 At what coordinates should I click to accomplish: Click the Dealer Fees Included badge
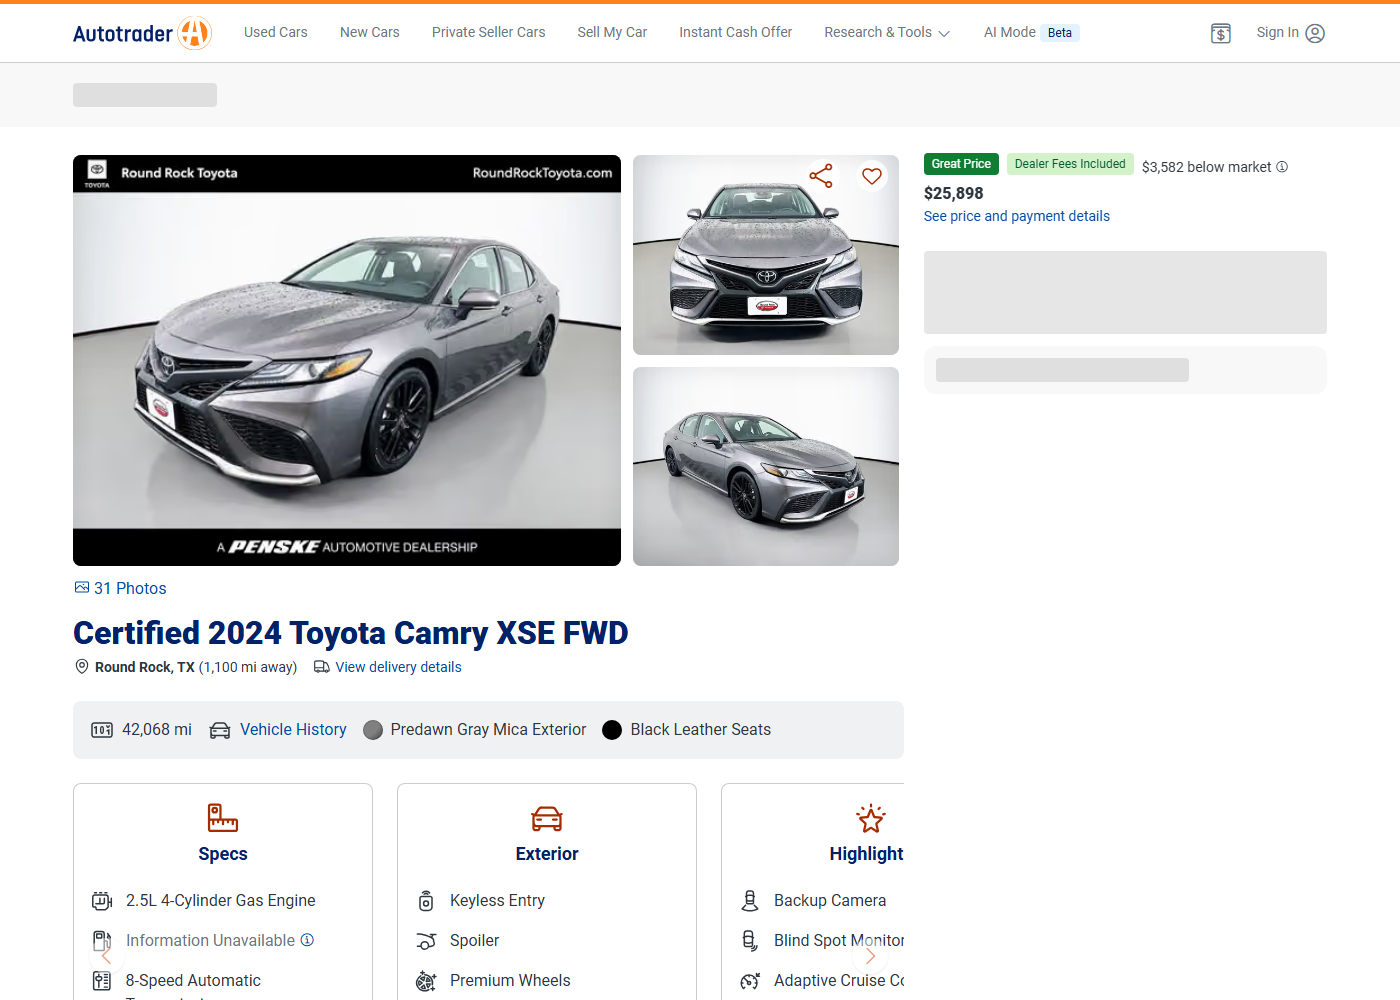(1070, 164)
